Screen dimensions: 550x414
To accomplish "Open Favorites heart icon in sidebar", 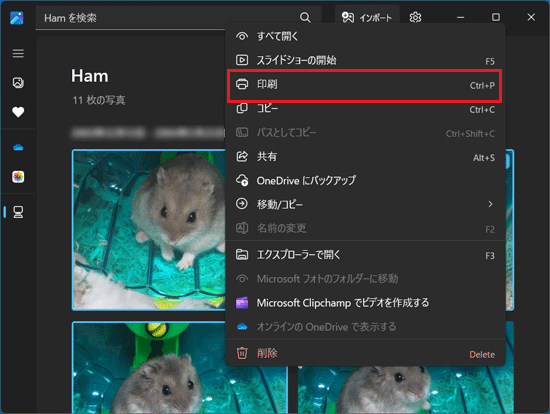I will click(18, 112).
